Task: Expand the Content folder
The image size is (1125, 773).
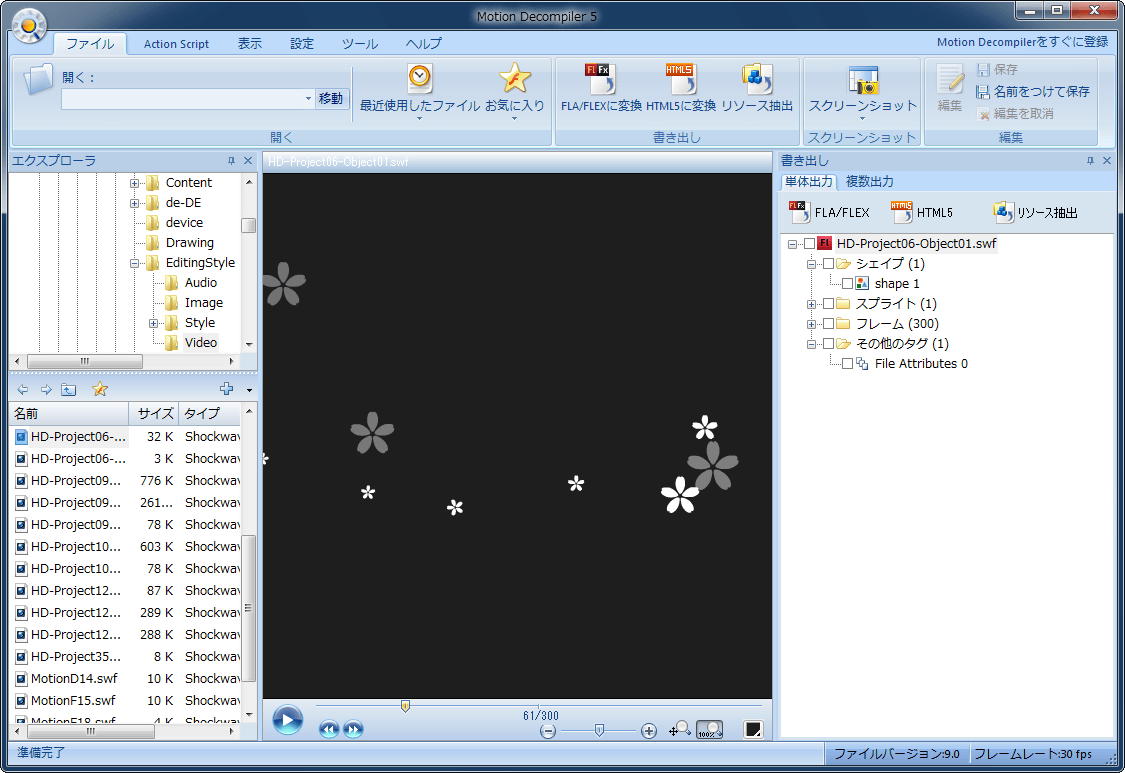Action: 134,183
